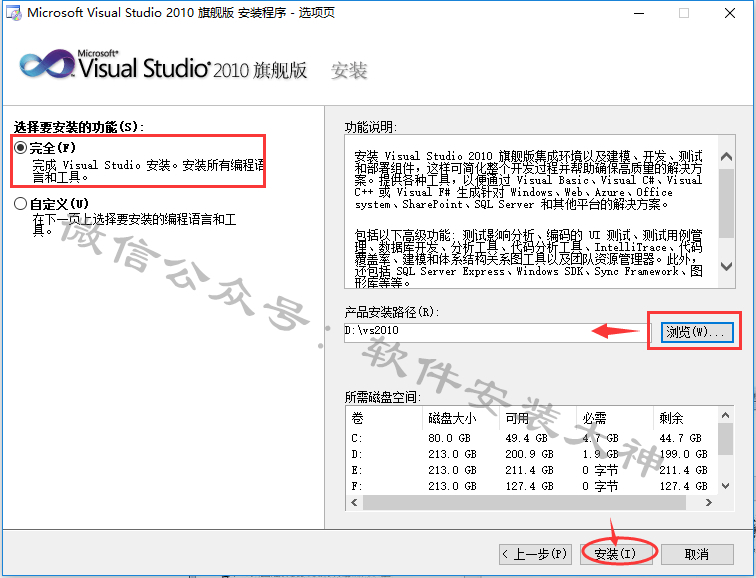Focus the 产品安装路径 input field
756x578 pixels.
pos(497,332)
